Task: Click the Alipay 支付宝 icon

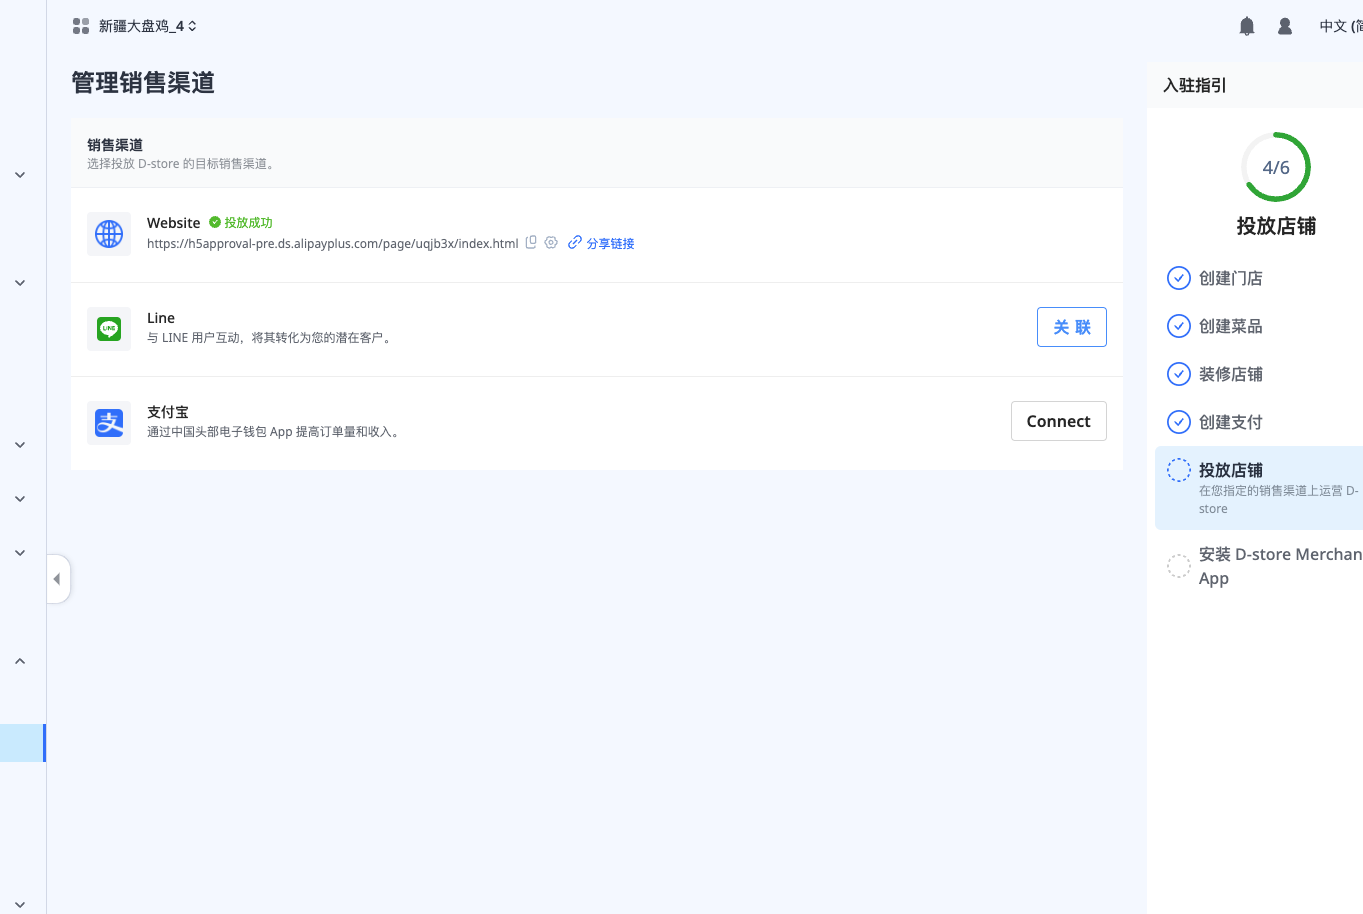Action: [109, 423]
